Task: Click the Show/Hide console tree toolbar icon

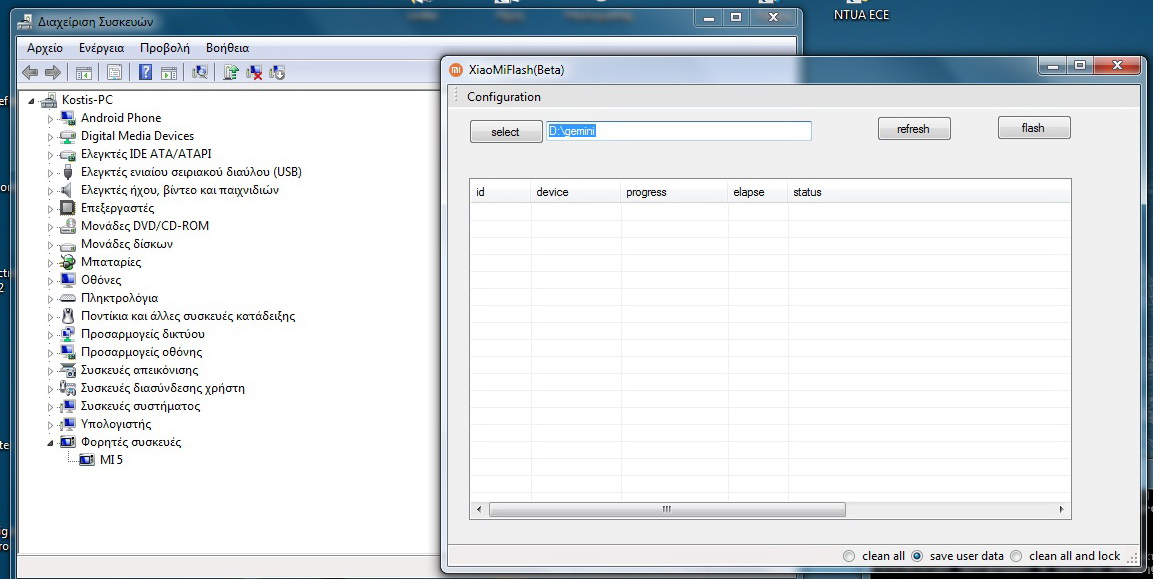Action: [x=84, y=72]
